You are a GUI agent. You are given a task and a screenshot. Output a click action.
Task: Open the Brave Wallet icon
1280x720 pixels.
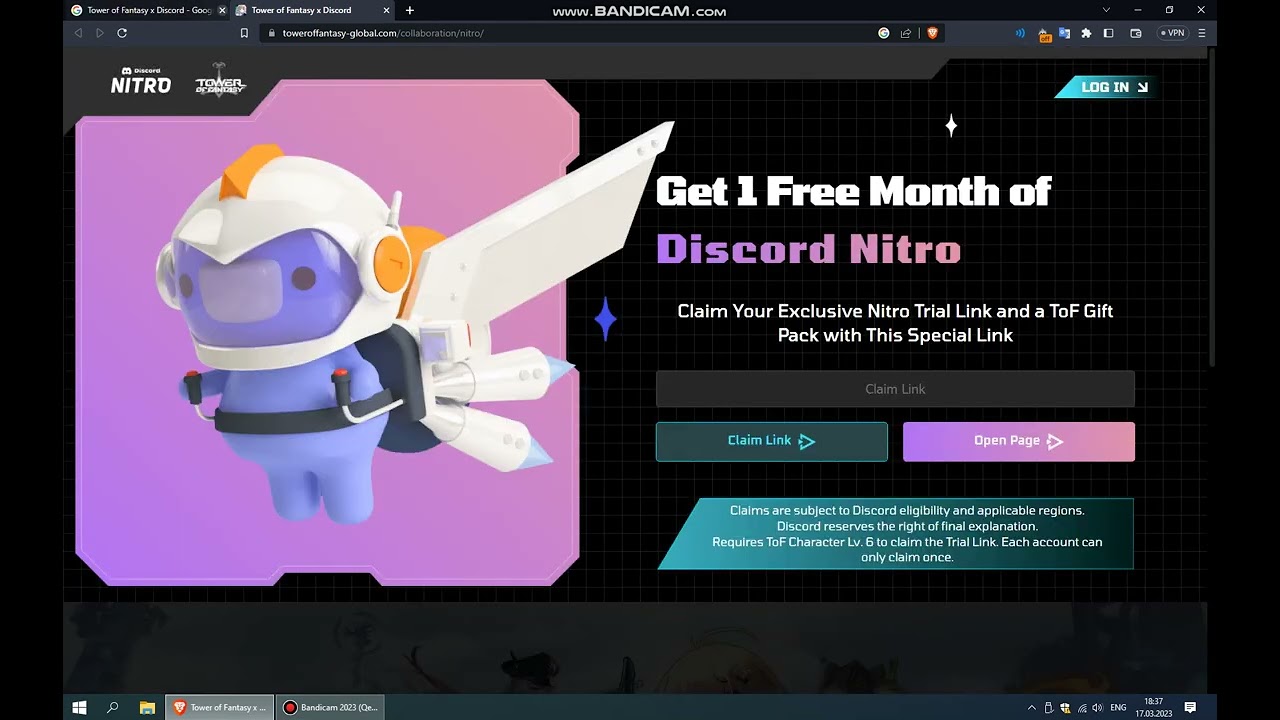(1136, 33)
